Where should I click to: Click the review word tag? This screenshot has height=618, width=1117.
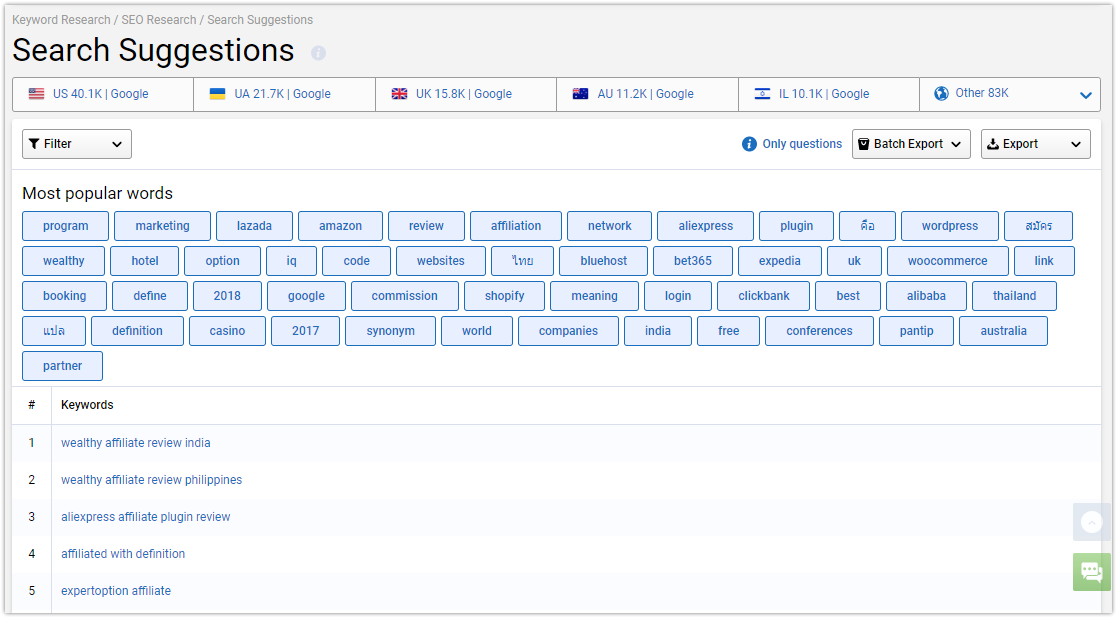[426, 226]
